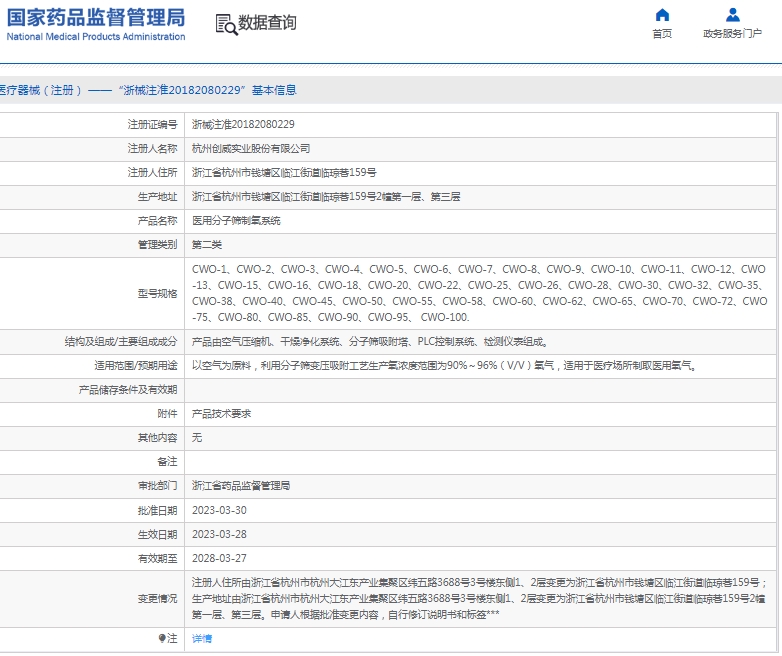Click the 结构及组成/主要组成成分 row label
The image size is (782, 656).
pos(121,342)
